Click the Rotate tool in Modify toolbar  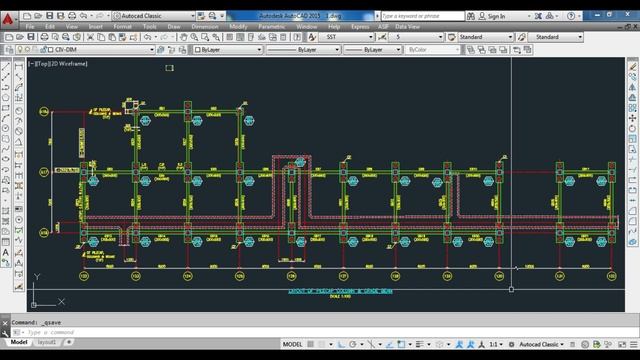(x=632, y=129)
